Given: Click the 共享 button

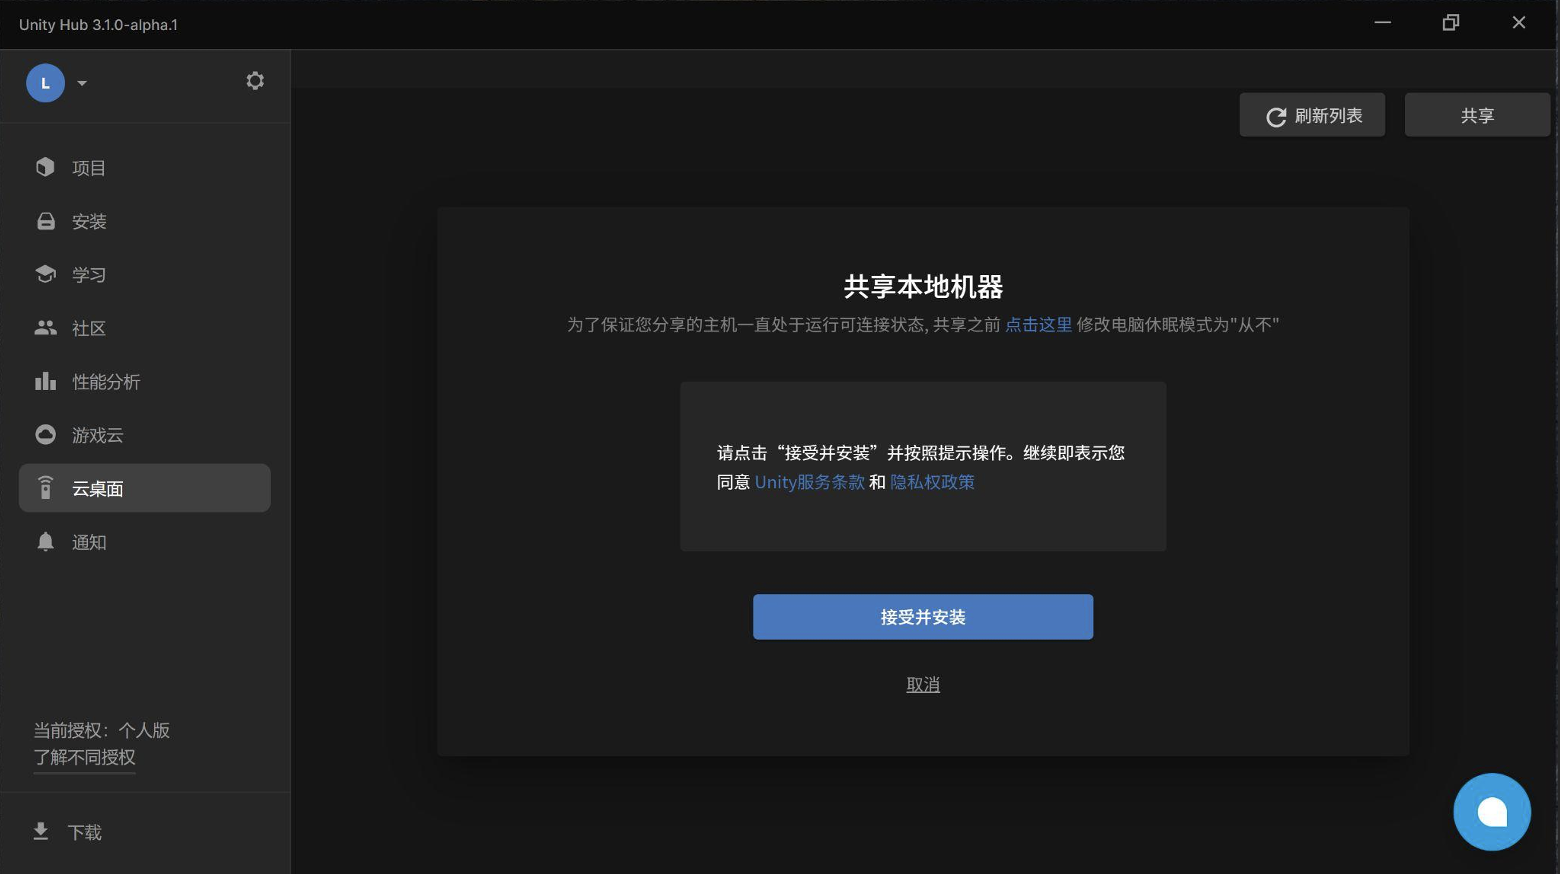Looking at the screenshot, I should click(x=1477, y=115).
